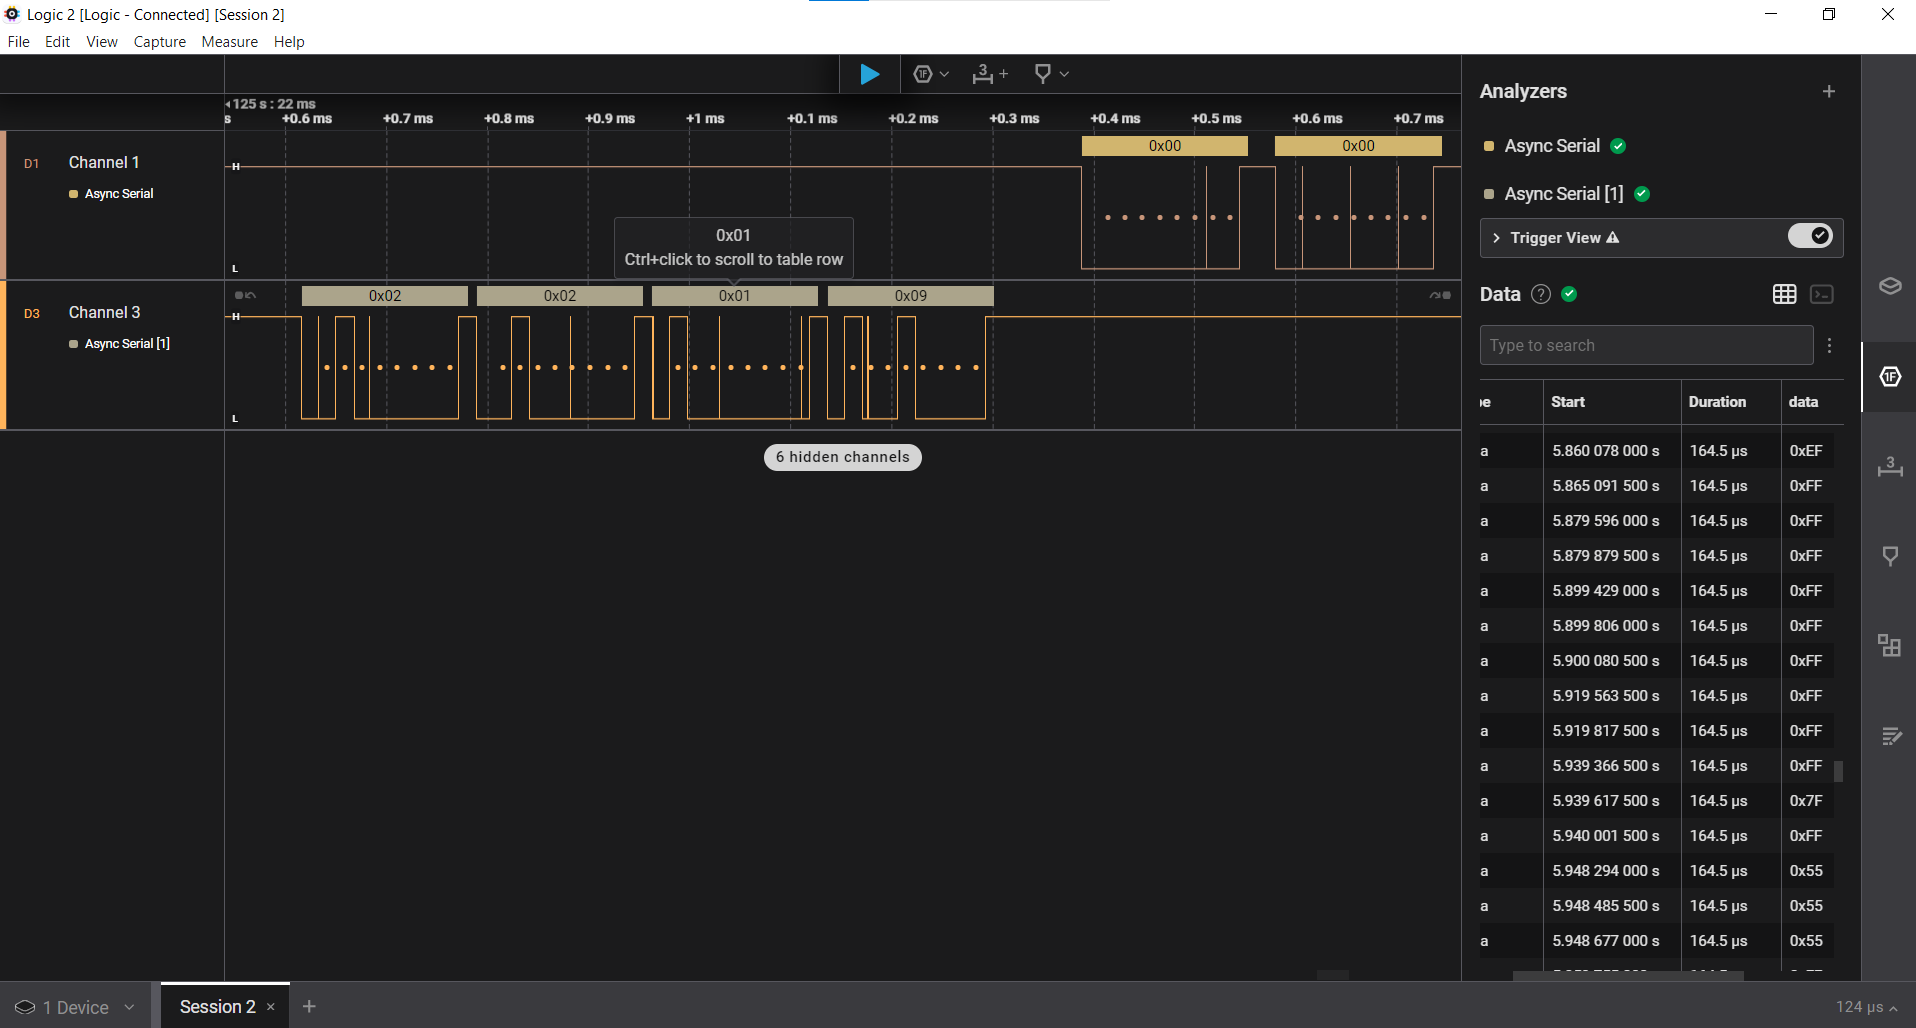Image resolution: width=1916 pixels, height=1028 pixels.
Task: Open the View menu
Action: [102, 42]
